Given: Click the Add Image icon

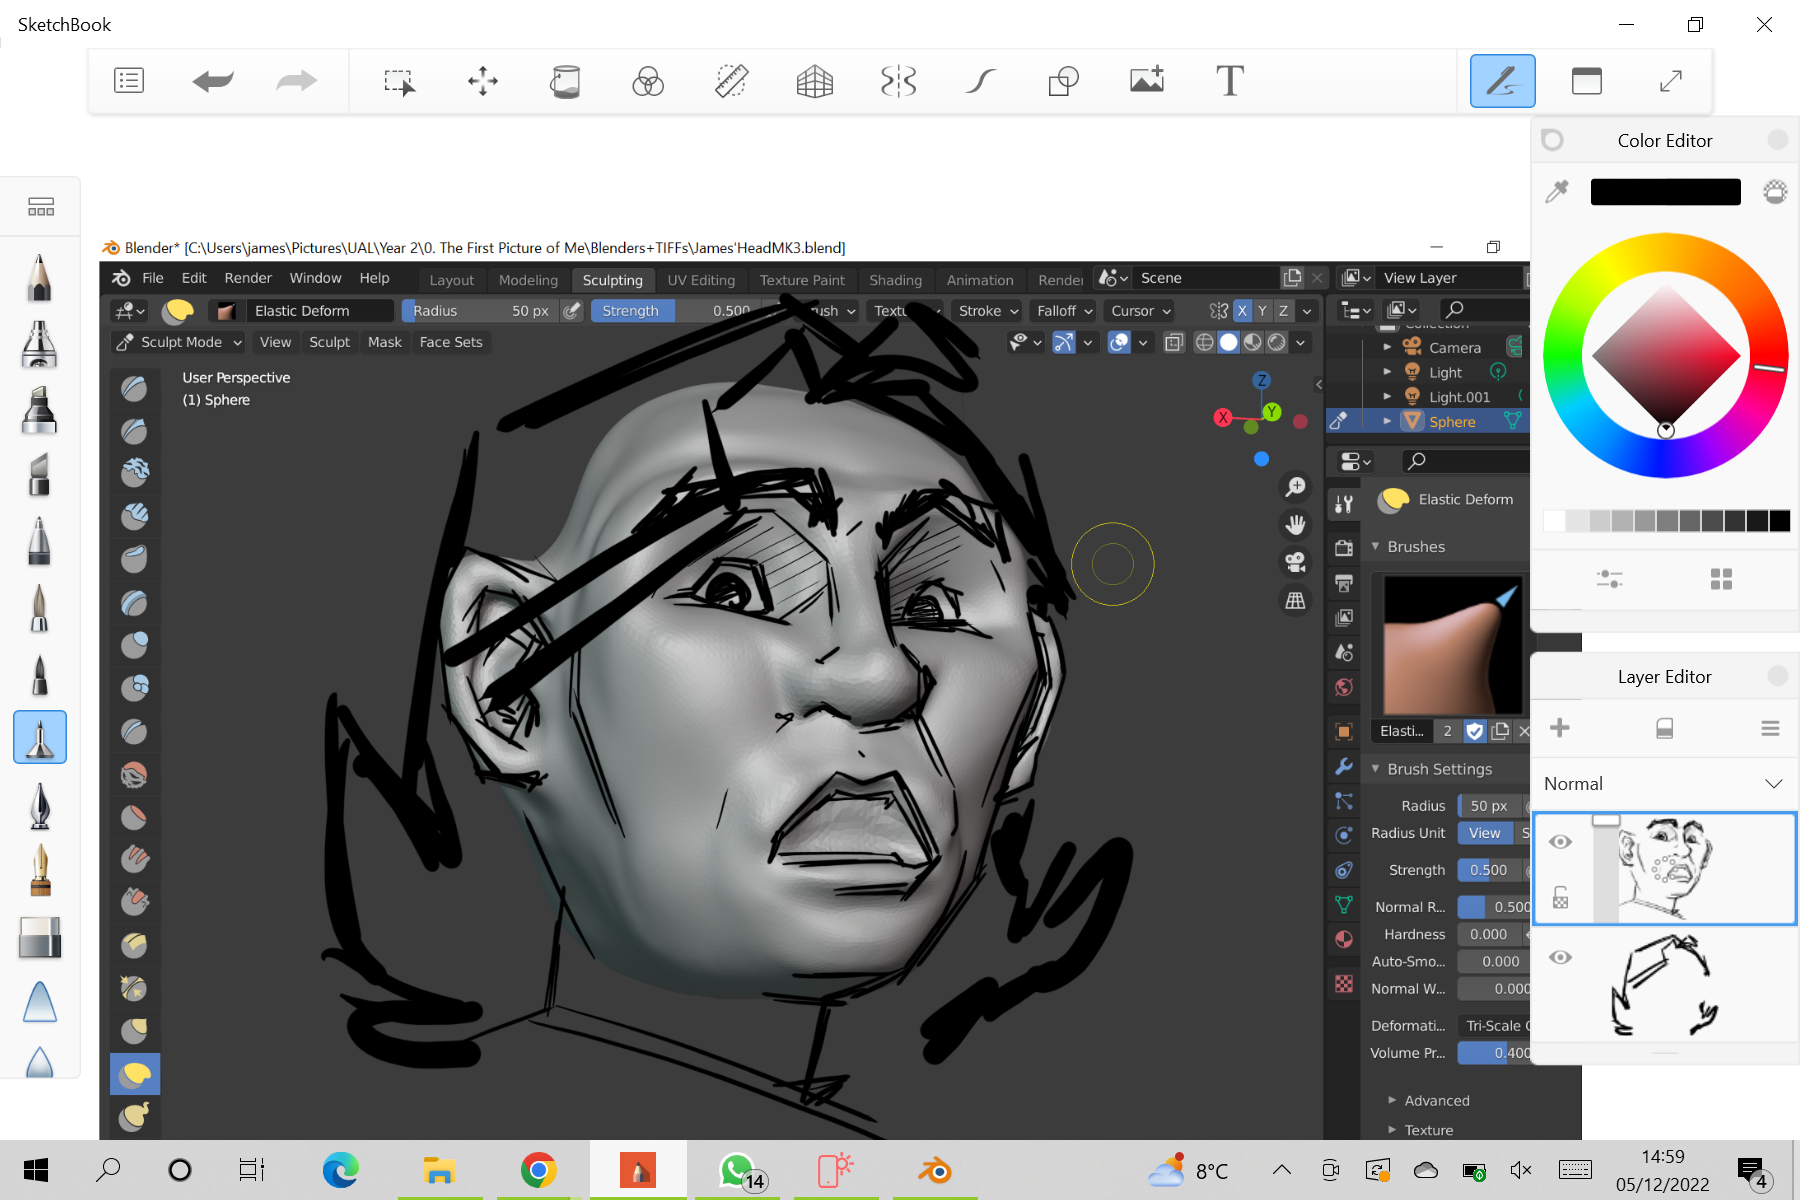Looking at the screenshot, I should (1147, 81).
